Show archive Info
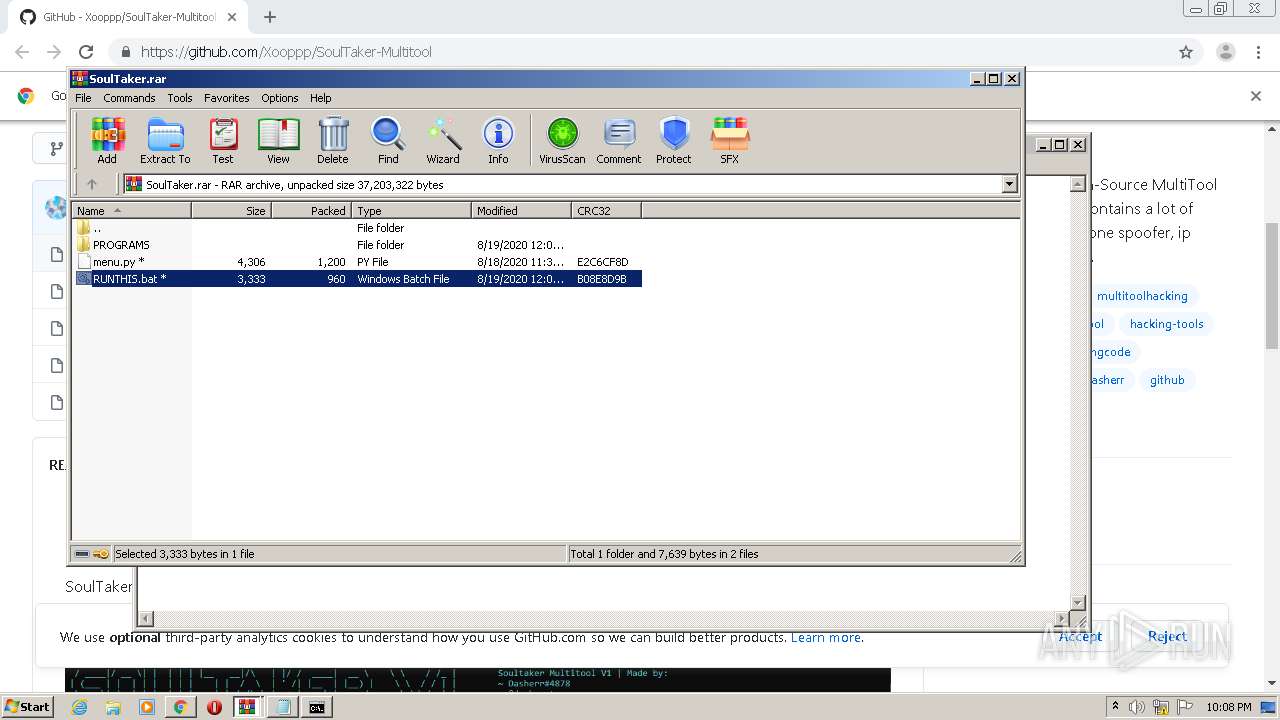 click(x=498, y=140)
